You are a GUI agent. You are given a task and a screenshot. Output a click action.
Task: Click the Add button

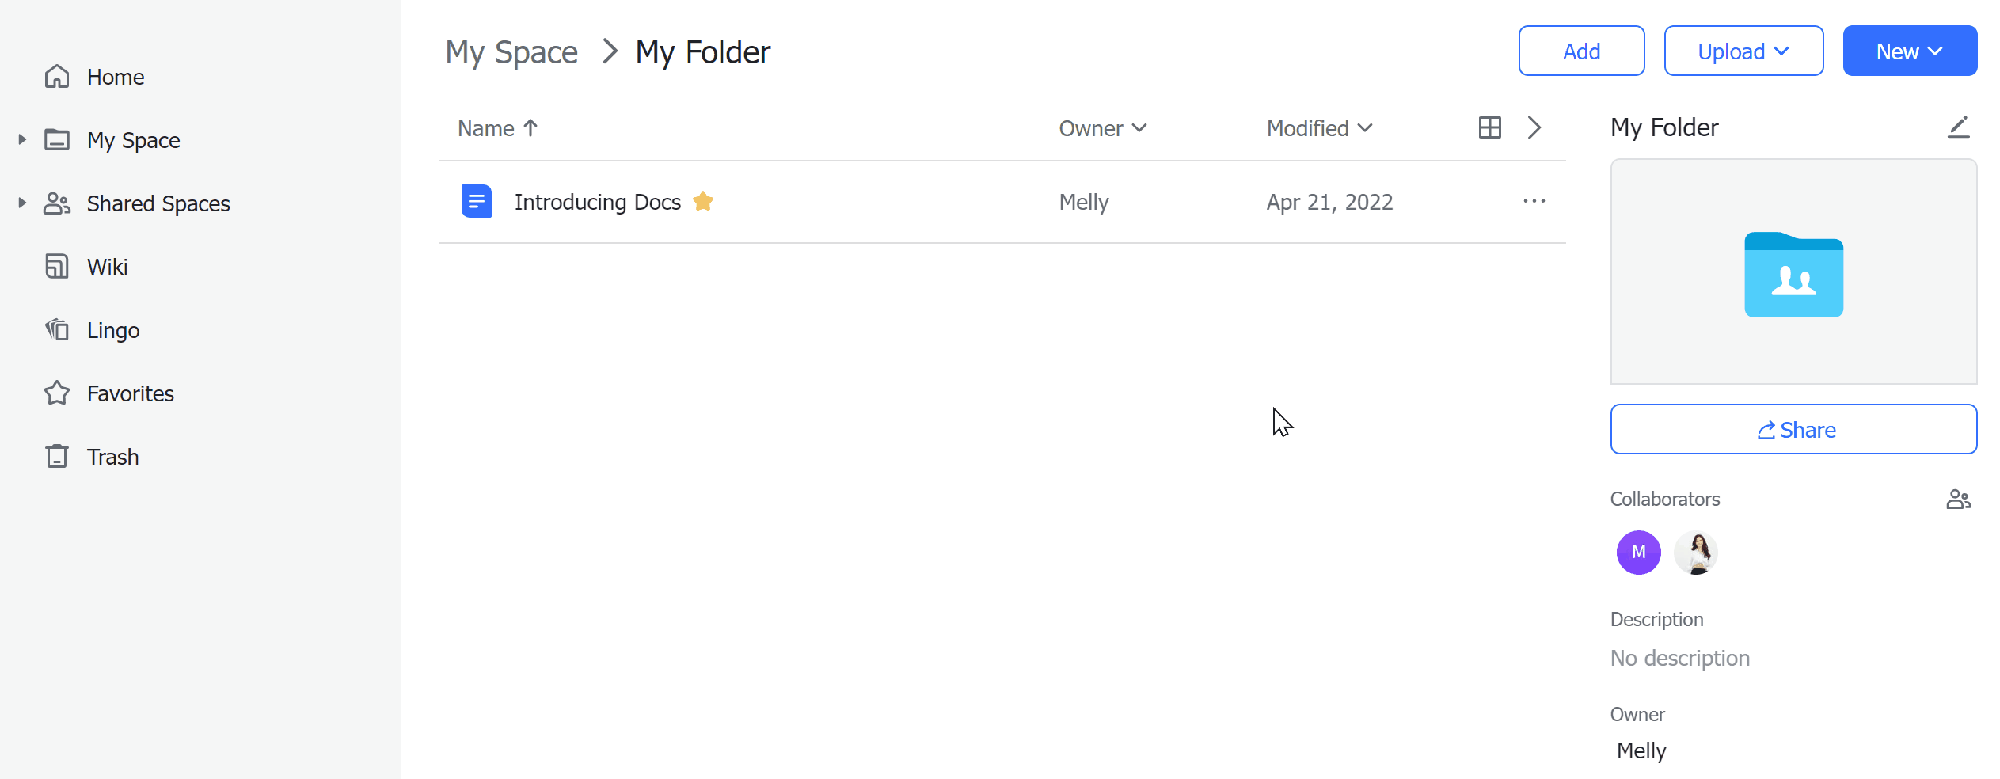tap(1581, 51)
